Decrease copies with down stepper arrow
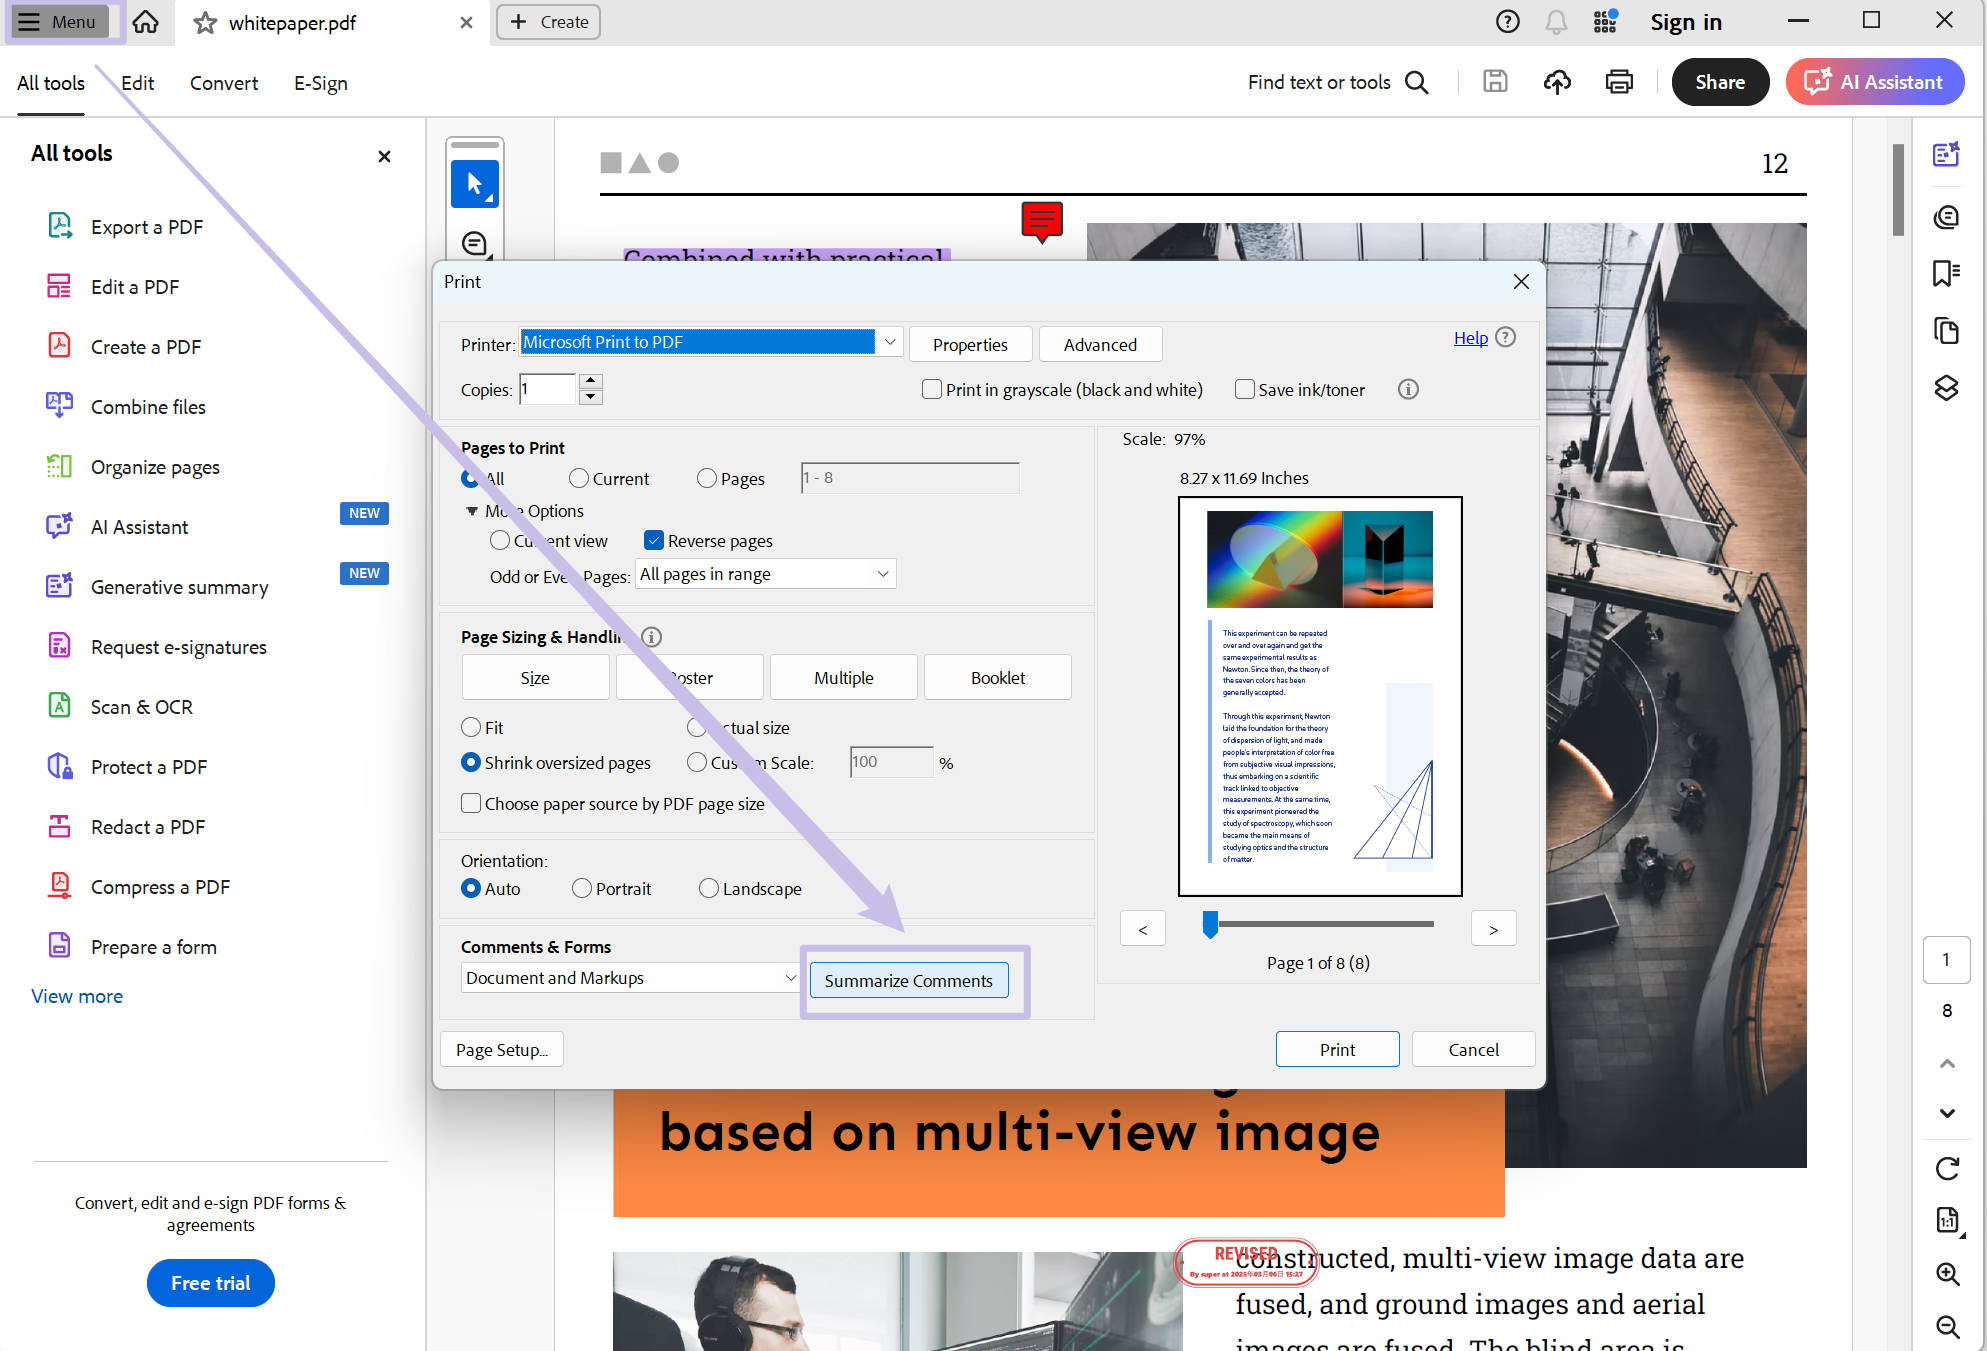The image size is (1987, 1351). 590,397
